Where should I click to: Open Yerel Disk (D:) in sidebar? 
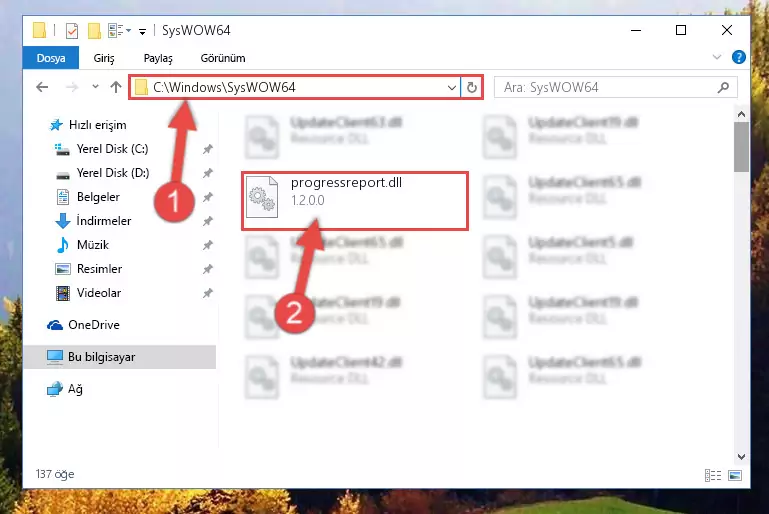coord(113,173)
